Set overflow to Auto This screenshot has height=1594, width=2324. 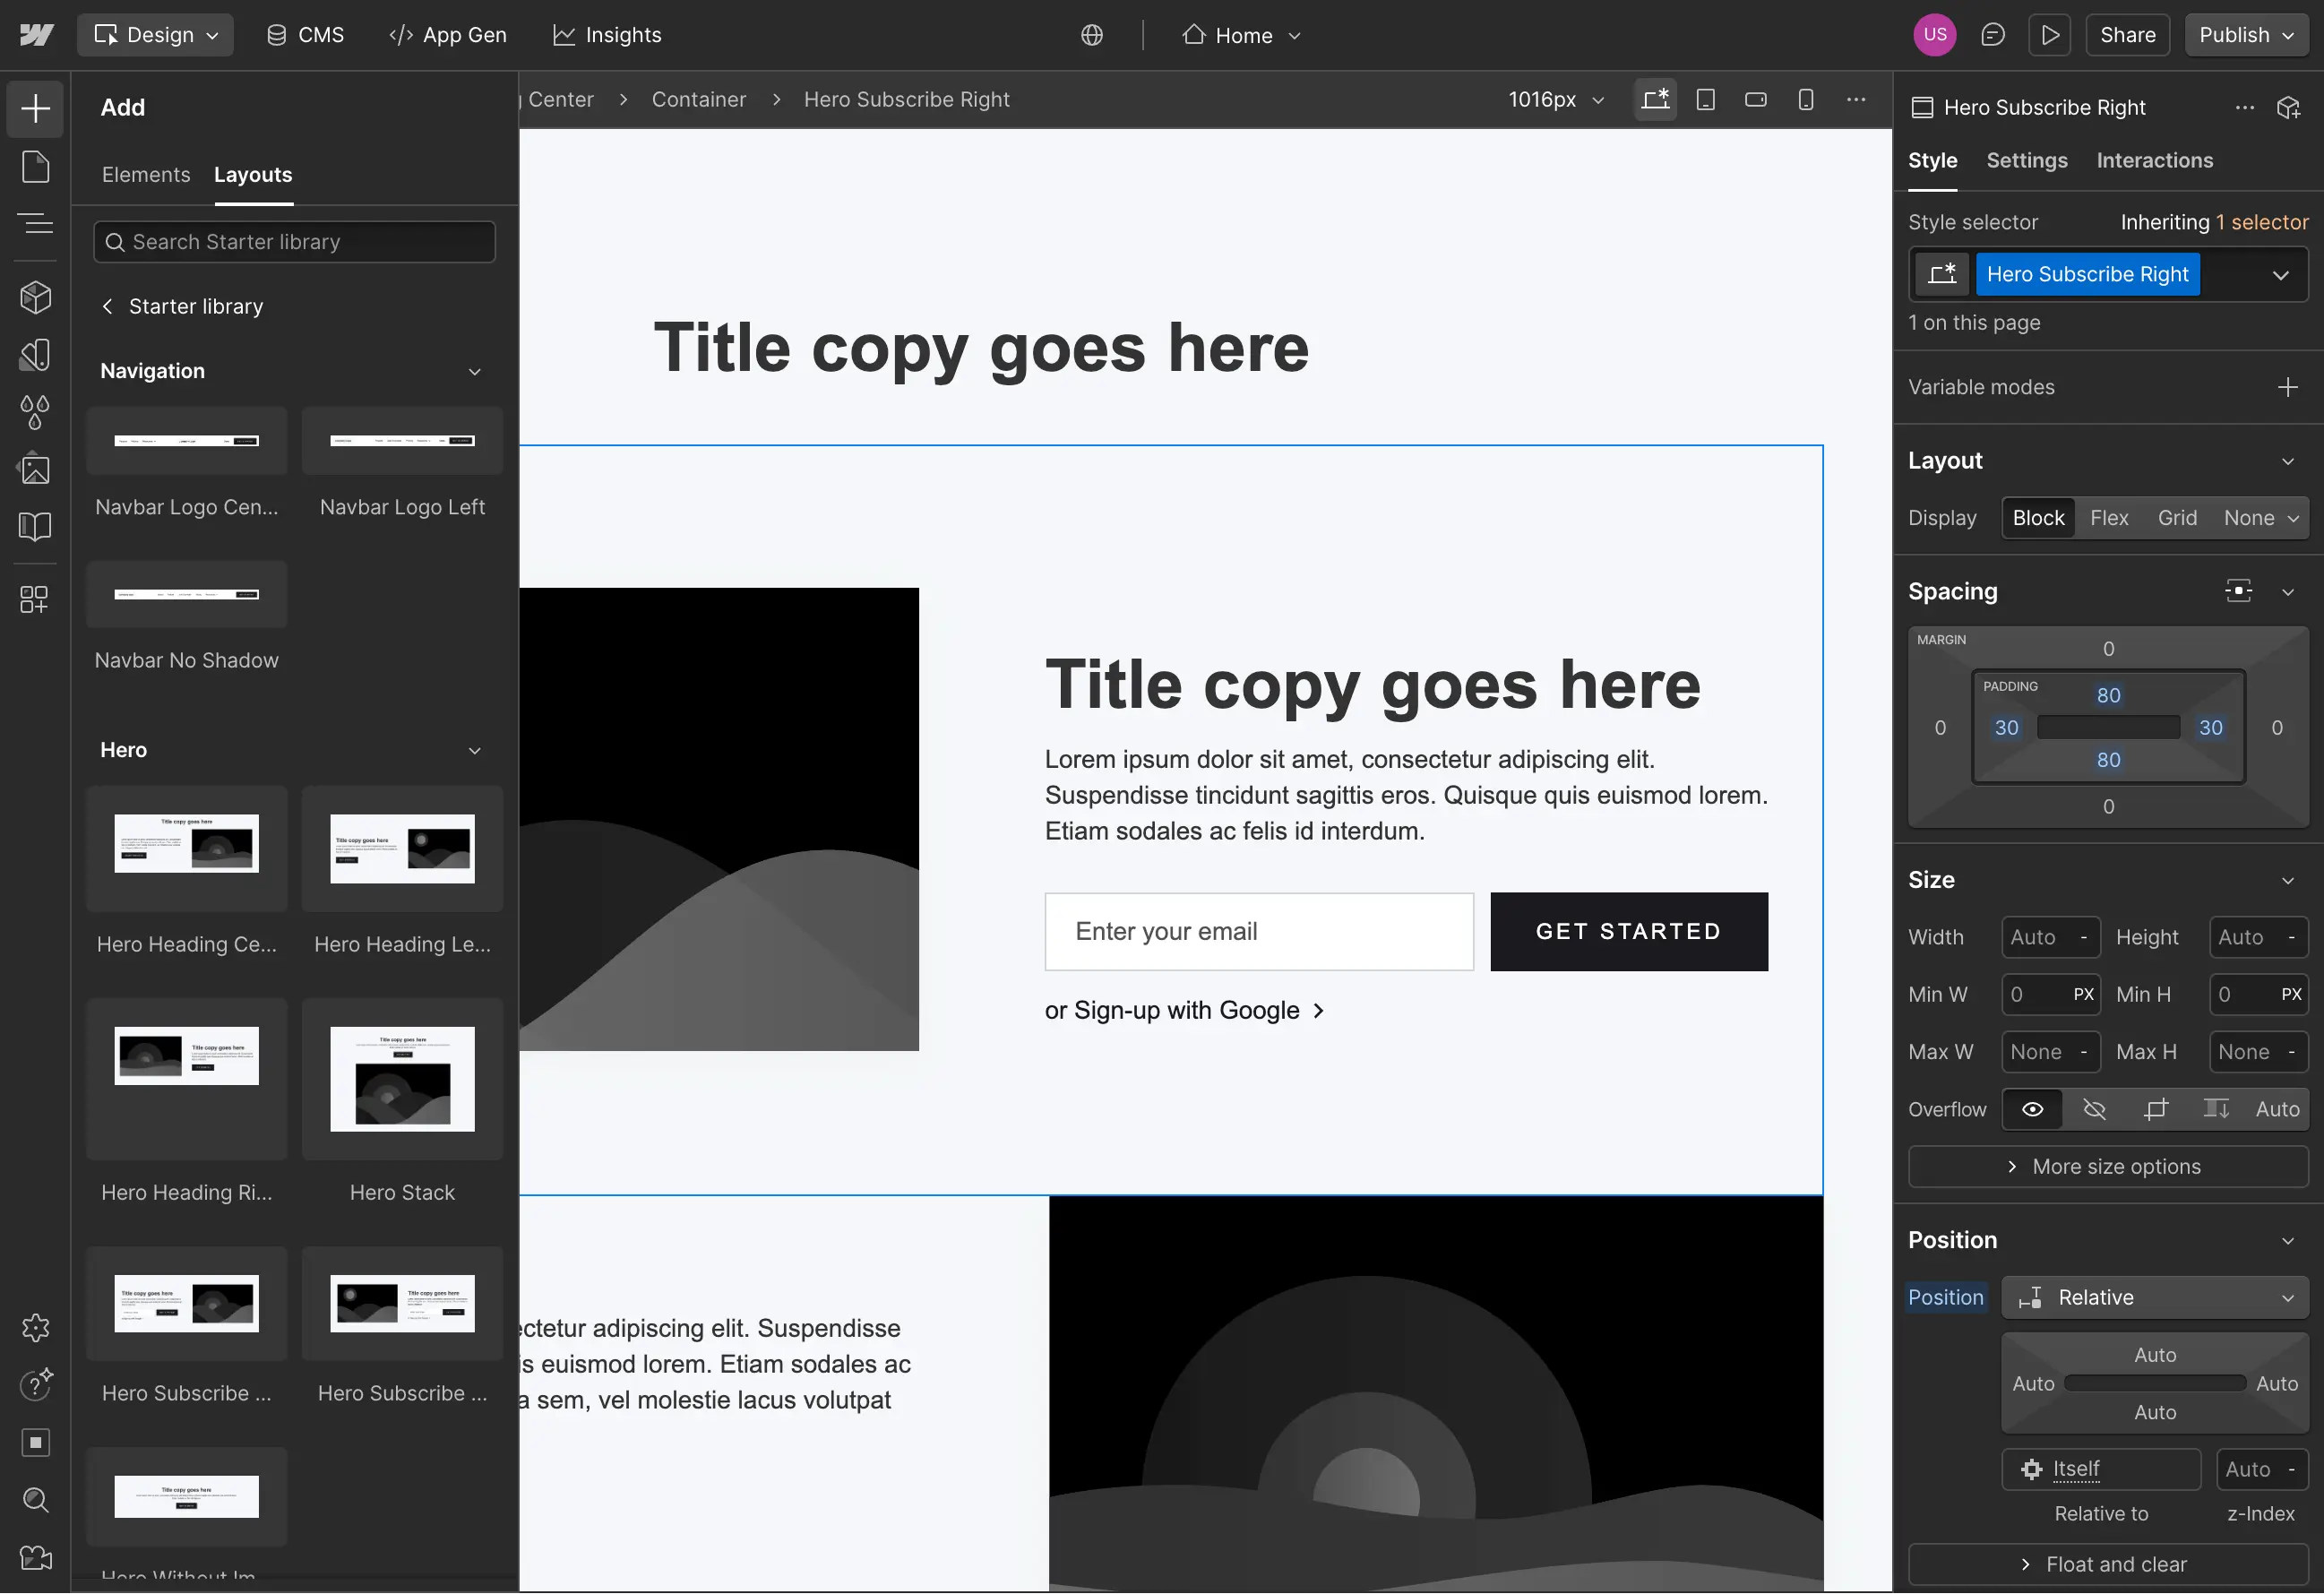2277,1109
